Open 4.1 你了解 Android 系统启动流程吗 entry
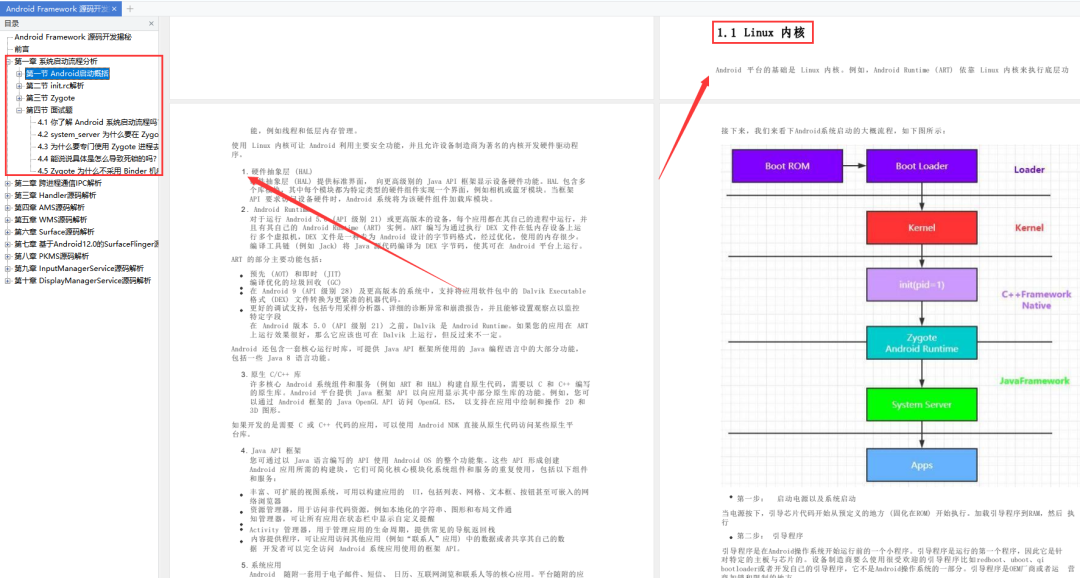Image resolution: width=1080 pixels, height=578 pixels. pyautogui.click(x=97, y=123)
